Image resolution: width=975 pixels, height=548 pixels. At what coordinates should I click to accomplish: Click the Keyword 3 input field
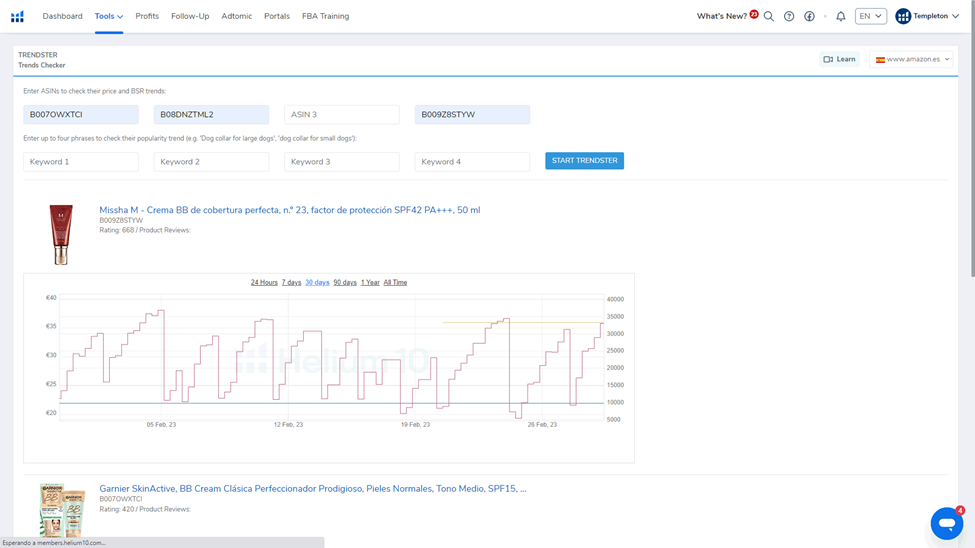(x=342, y=162)
